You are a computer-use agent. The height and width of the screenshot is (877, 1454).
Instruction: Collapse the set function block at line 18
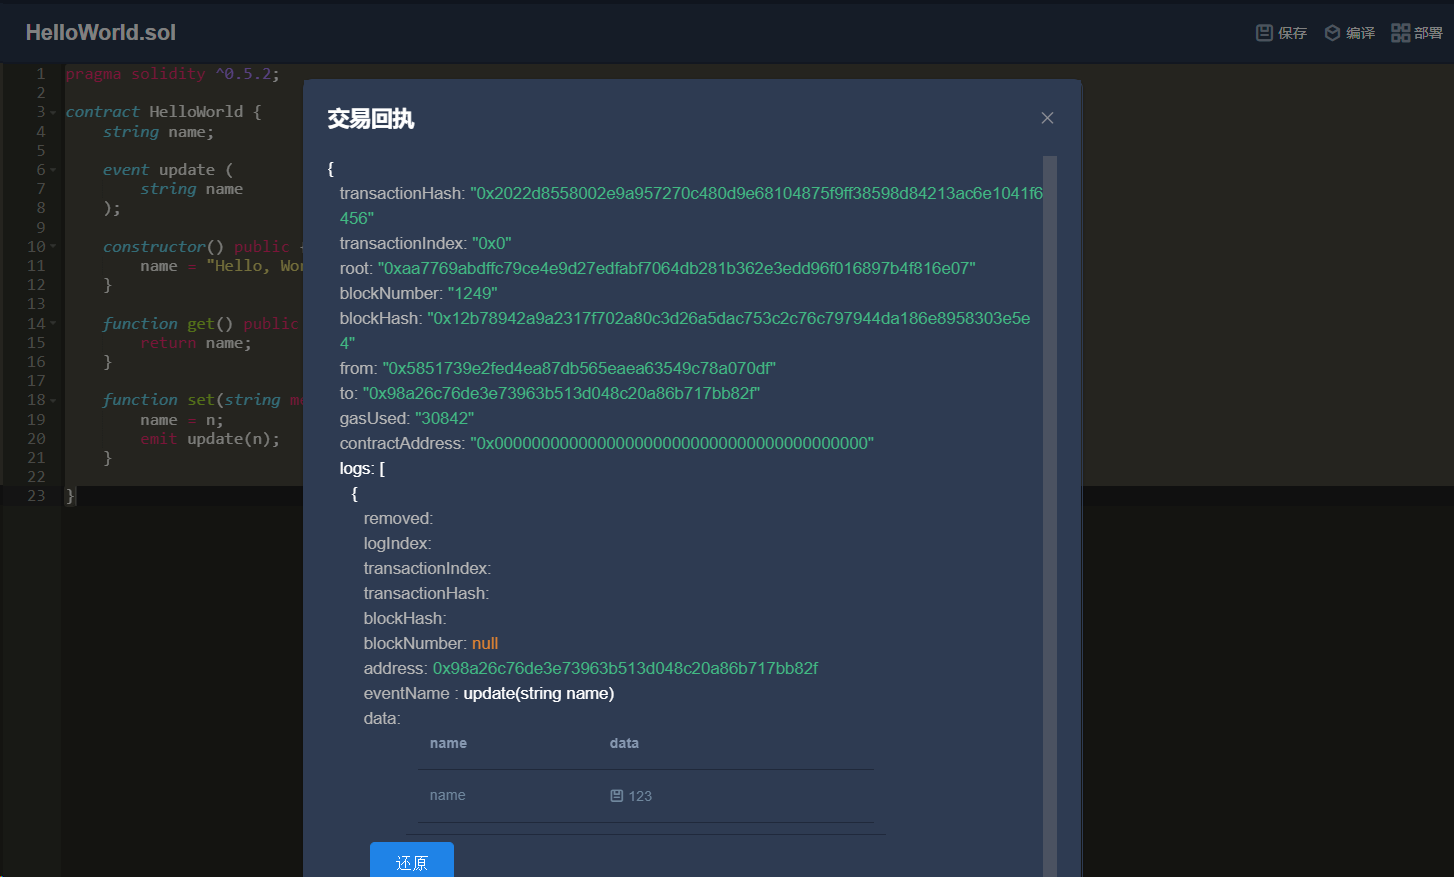(52, 399)
